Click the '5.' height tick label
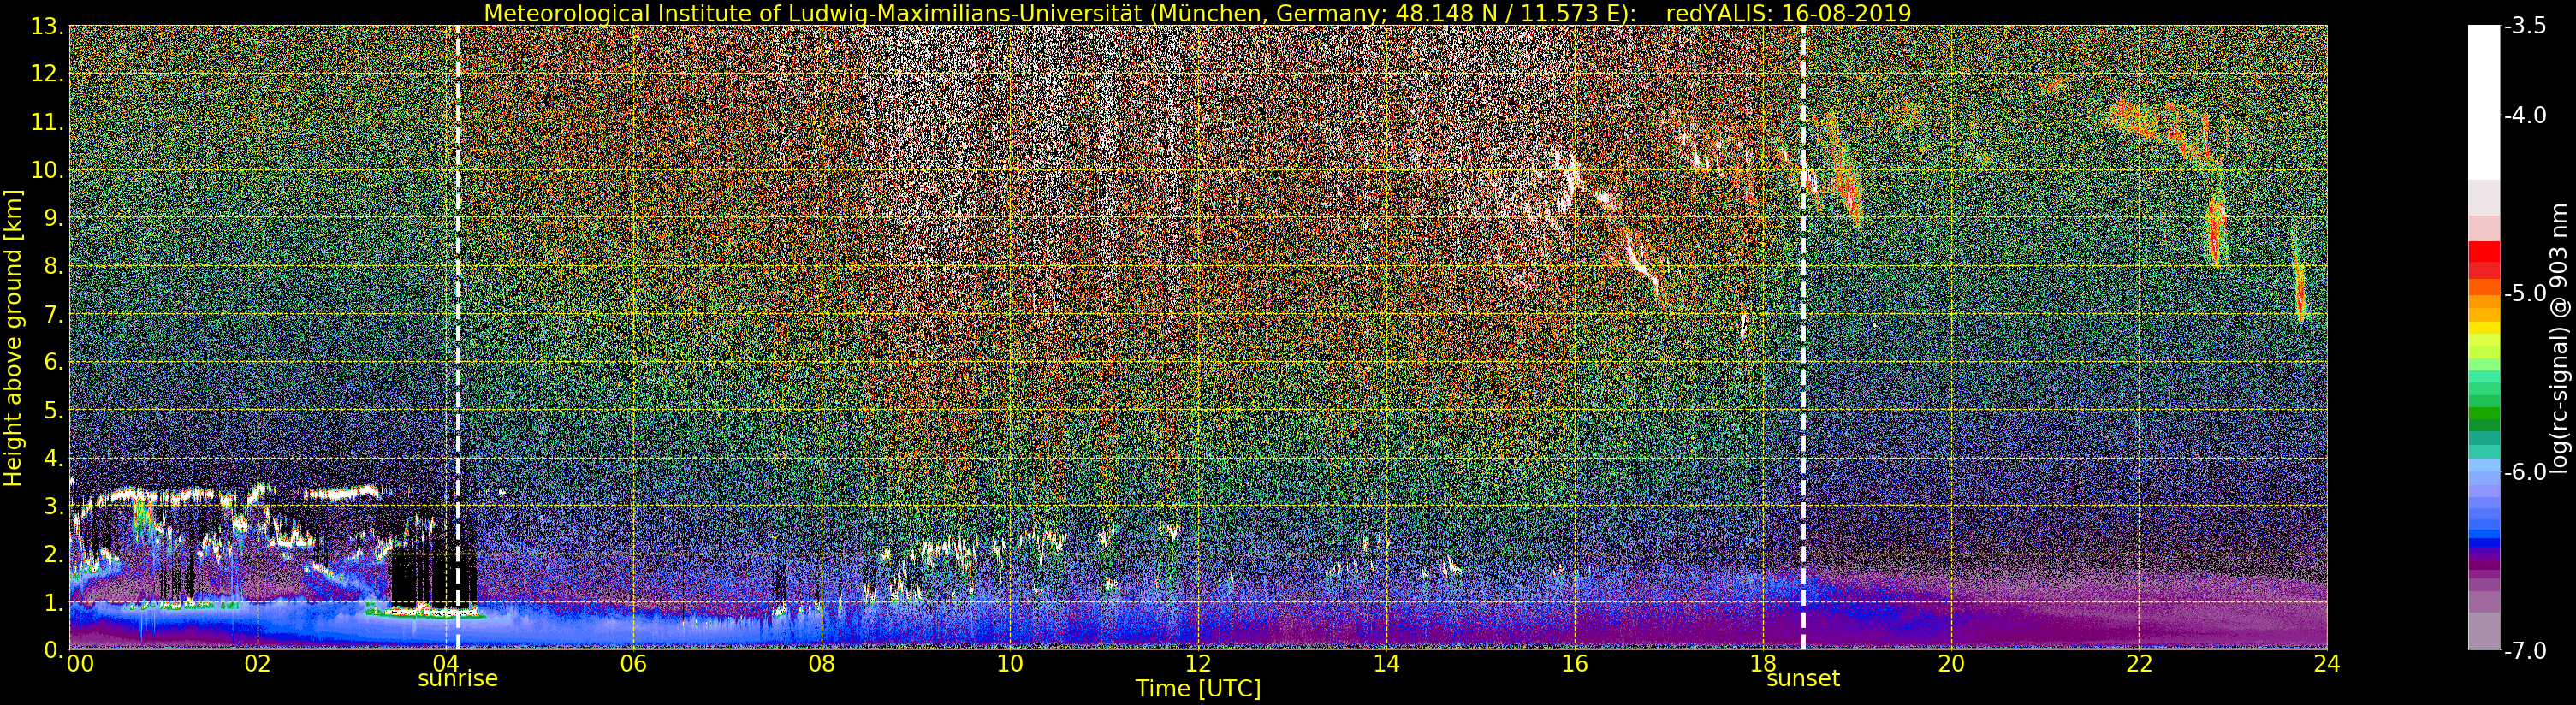2576x705 pixels. (x=53, y=411)
